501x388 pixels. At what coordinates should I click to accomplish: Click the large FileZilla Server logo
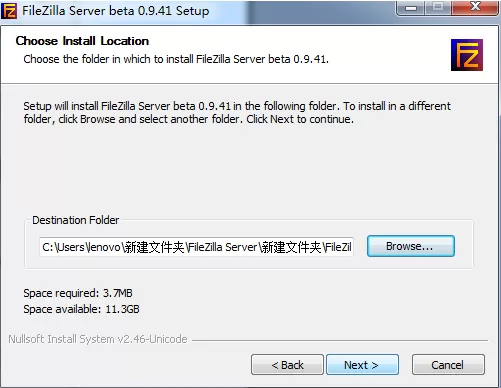(467, 55)
